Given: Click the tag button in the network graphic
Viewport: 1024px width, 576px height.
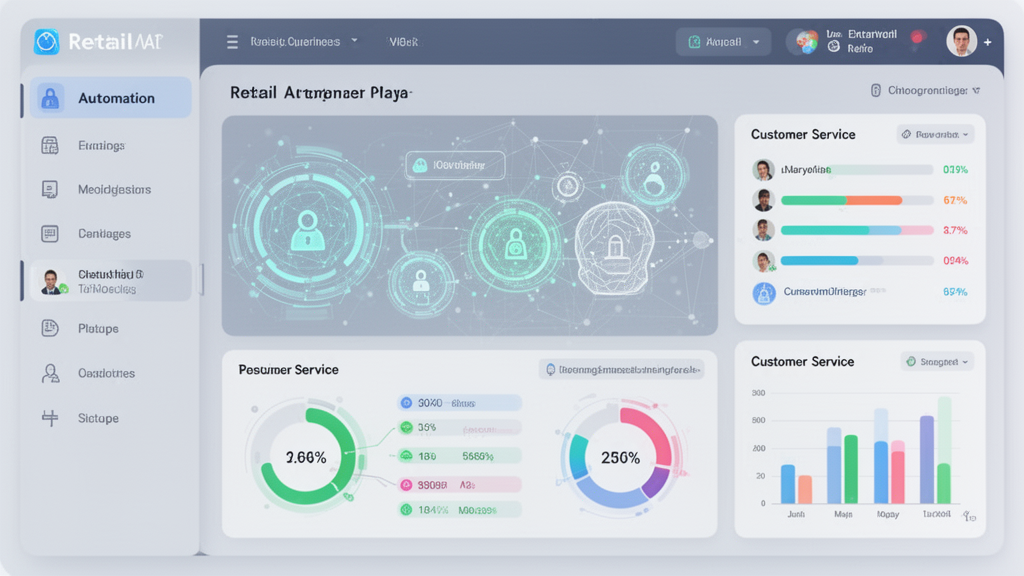Looking at the screenshot, I should (x=455, y=165).
